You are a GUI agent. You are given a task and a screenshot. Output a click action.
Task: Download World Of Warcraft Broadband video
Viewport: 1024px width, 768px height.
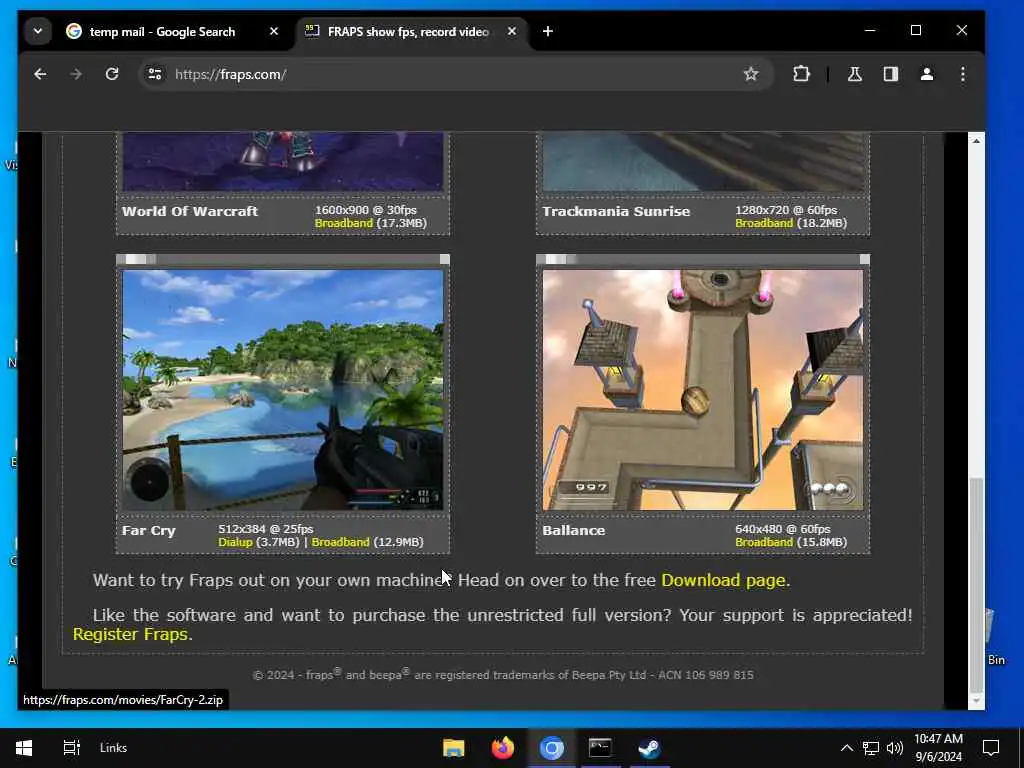344,223
